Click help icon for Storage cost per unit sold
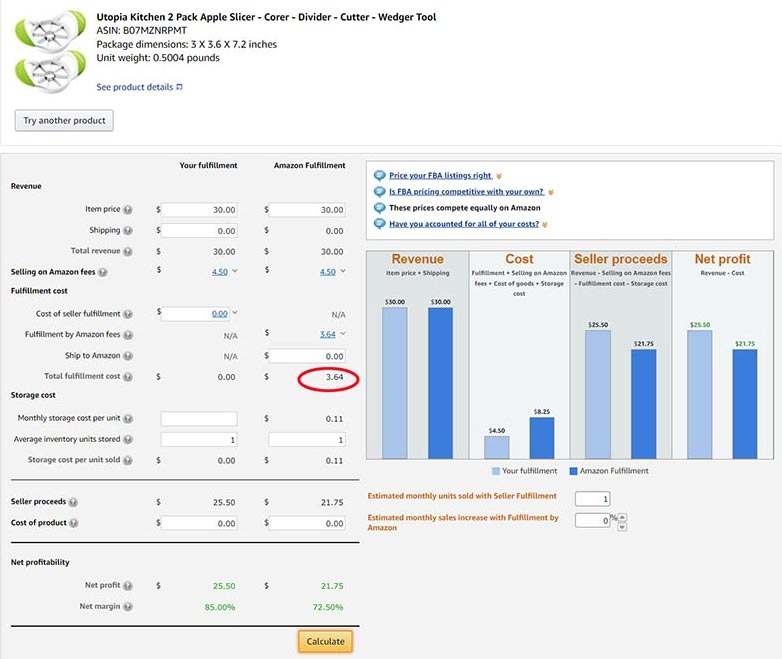The width and height of the screenshot is (782, 659). (128, 460)
